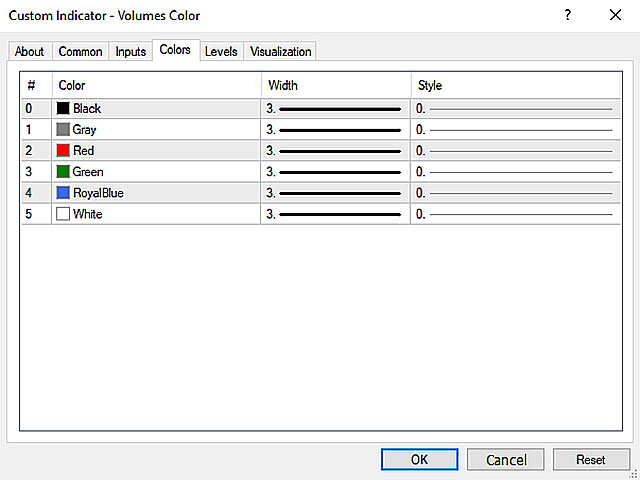The width and height of the screenshot is (640, 480).
Task: Click the help question mark icon
Action: coord(567,15)
